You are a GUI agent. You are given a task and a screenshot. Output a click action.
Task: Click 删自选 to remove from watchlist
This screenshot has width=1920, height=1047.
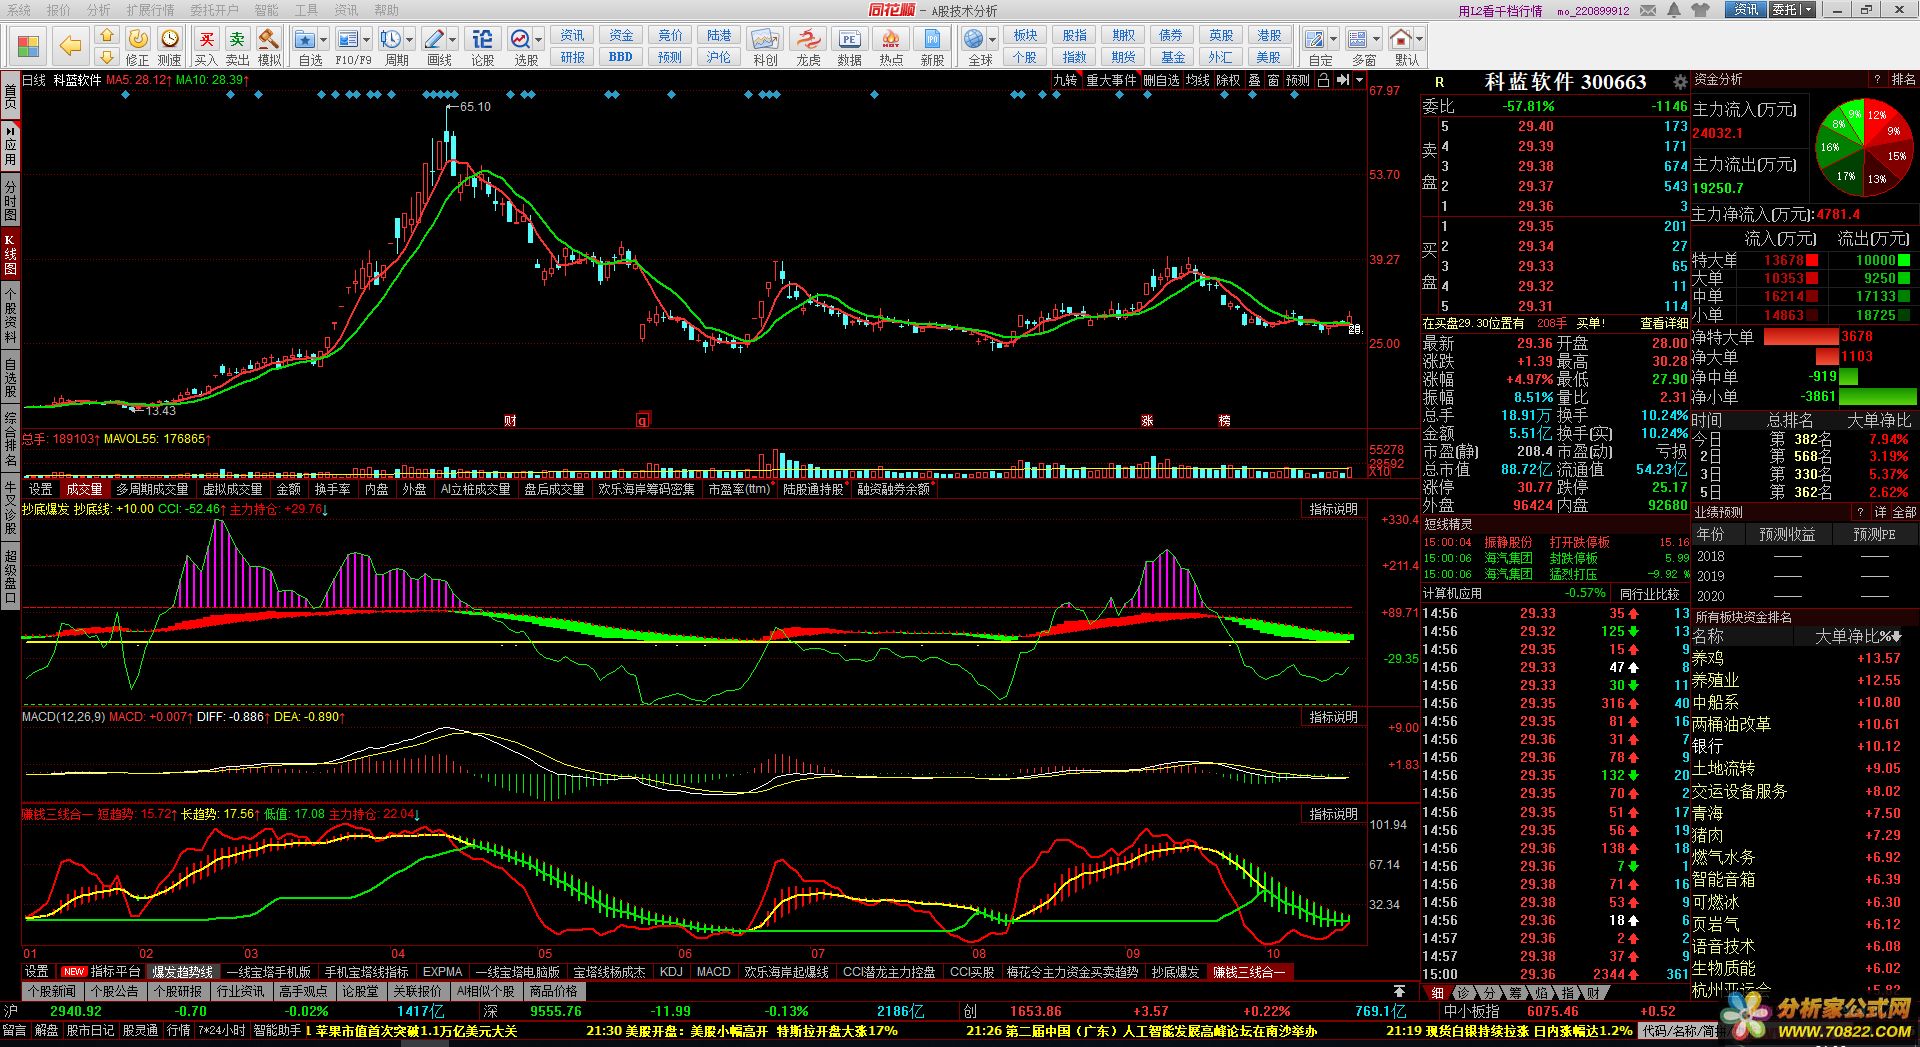click(1161, 80)
